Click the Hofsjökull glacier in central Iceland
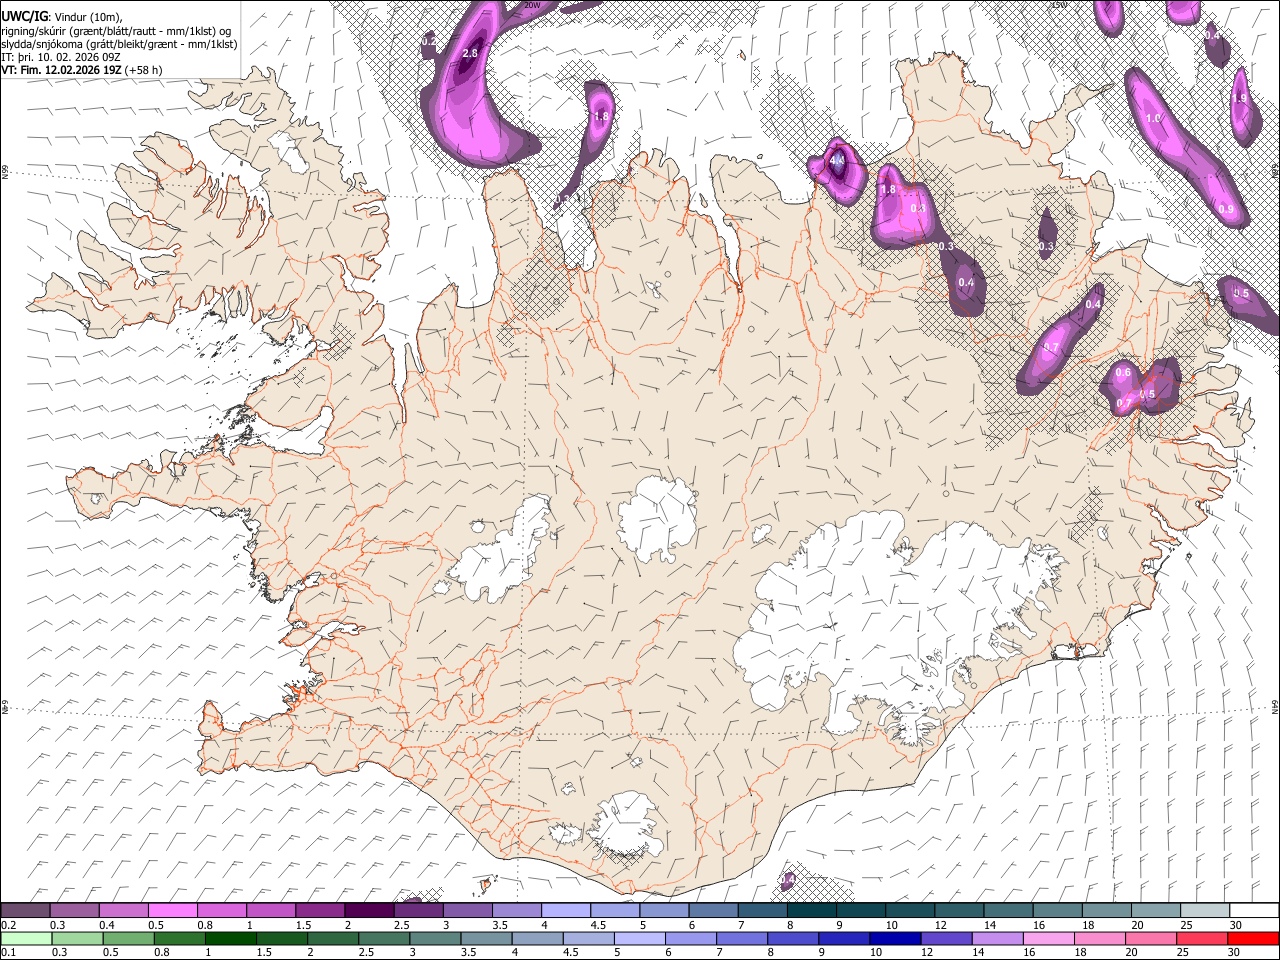The image size is (1280, 960). pos(657,518)
